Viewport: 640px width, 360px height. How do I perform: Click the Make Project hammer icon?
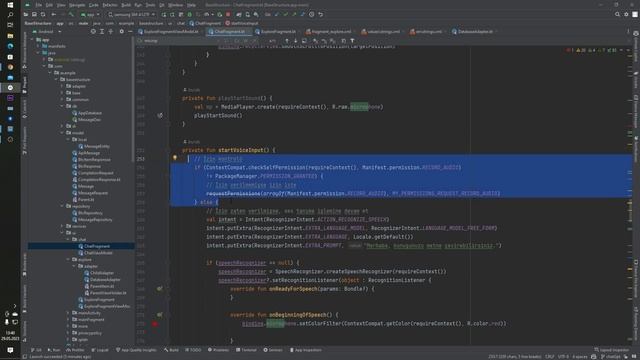(x=71, y=14)
